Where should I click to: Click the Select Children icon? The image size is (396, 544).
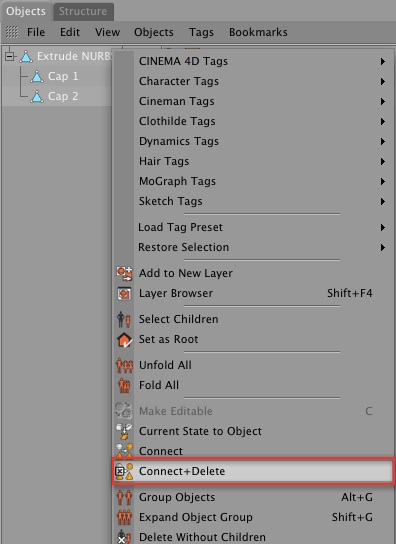click(124, 319)
